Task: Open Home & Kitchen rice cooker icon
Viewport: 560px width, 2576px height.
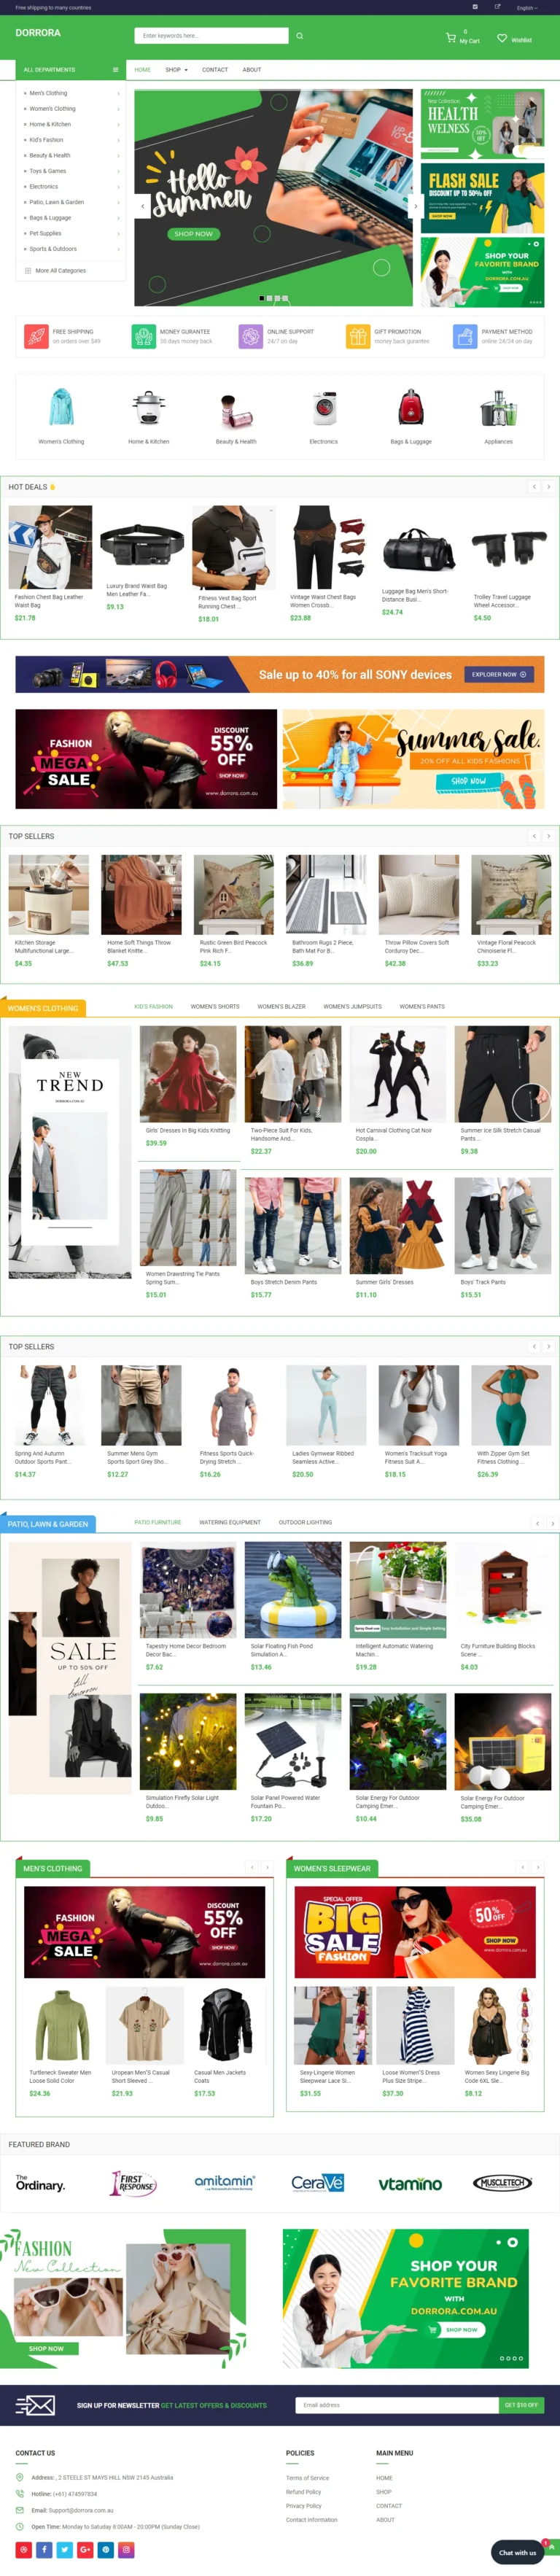Action: click(148, 407)
